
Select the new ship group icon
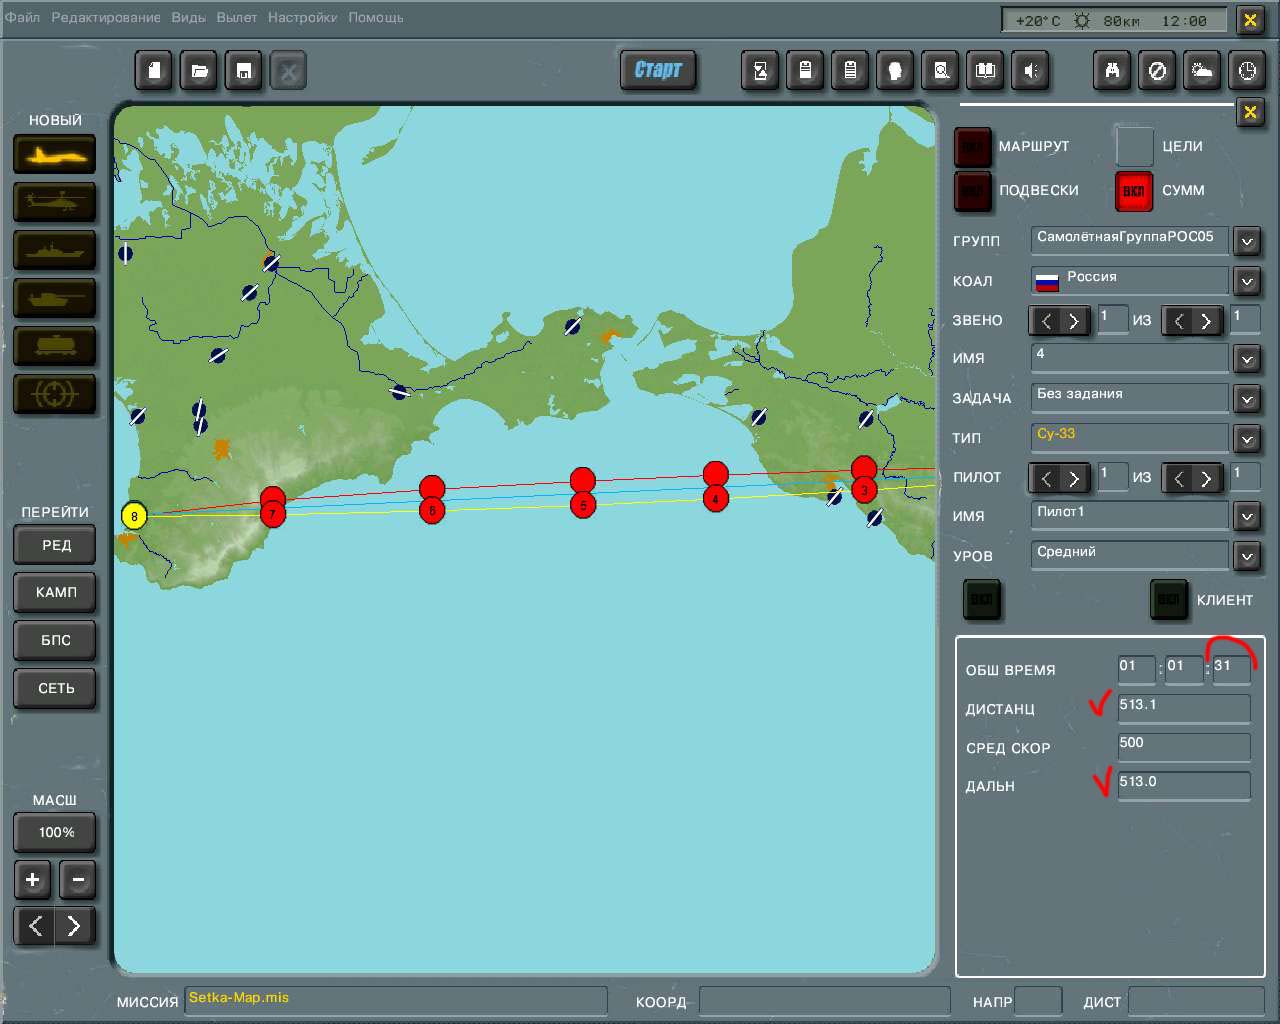pos(55,251)
